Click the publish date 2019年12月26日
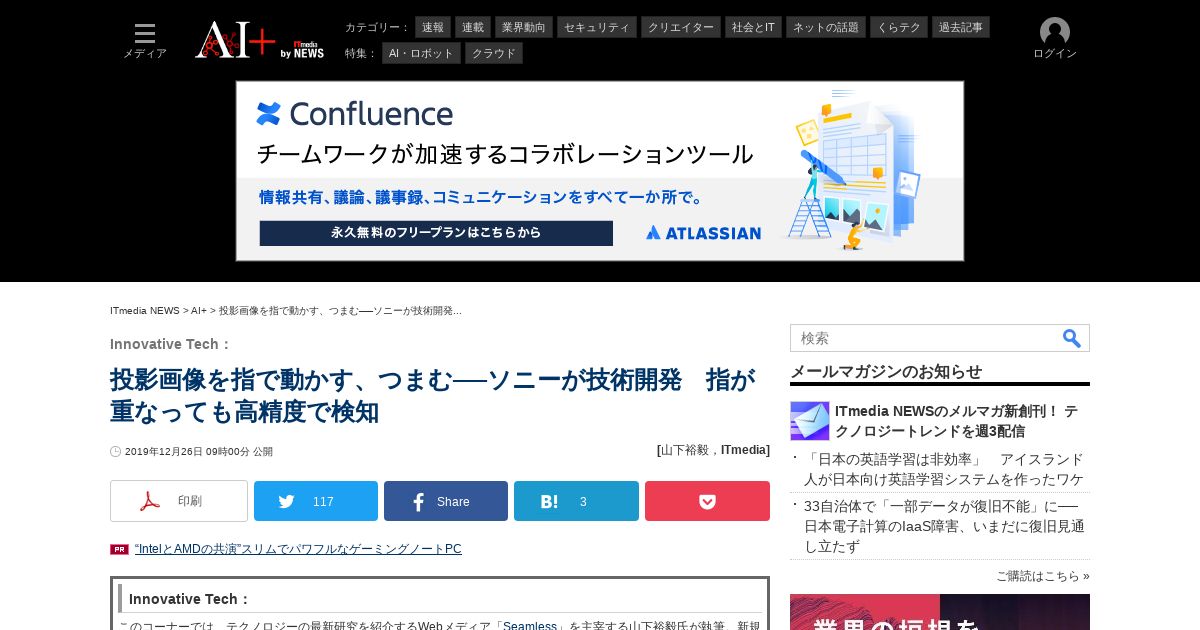1200x630 pixels. point(198,452)
